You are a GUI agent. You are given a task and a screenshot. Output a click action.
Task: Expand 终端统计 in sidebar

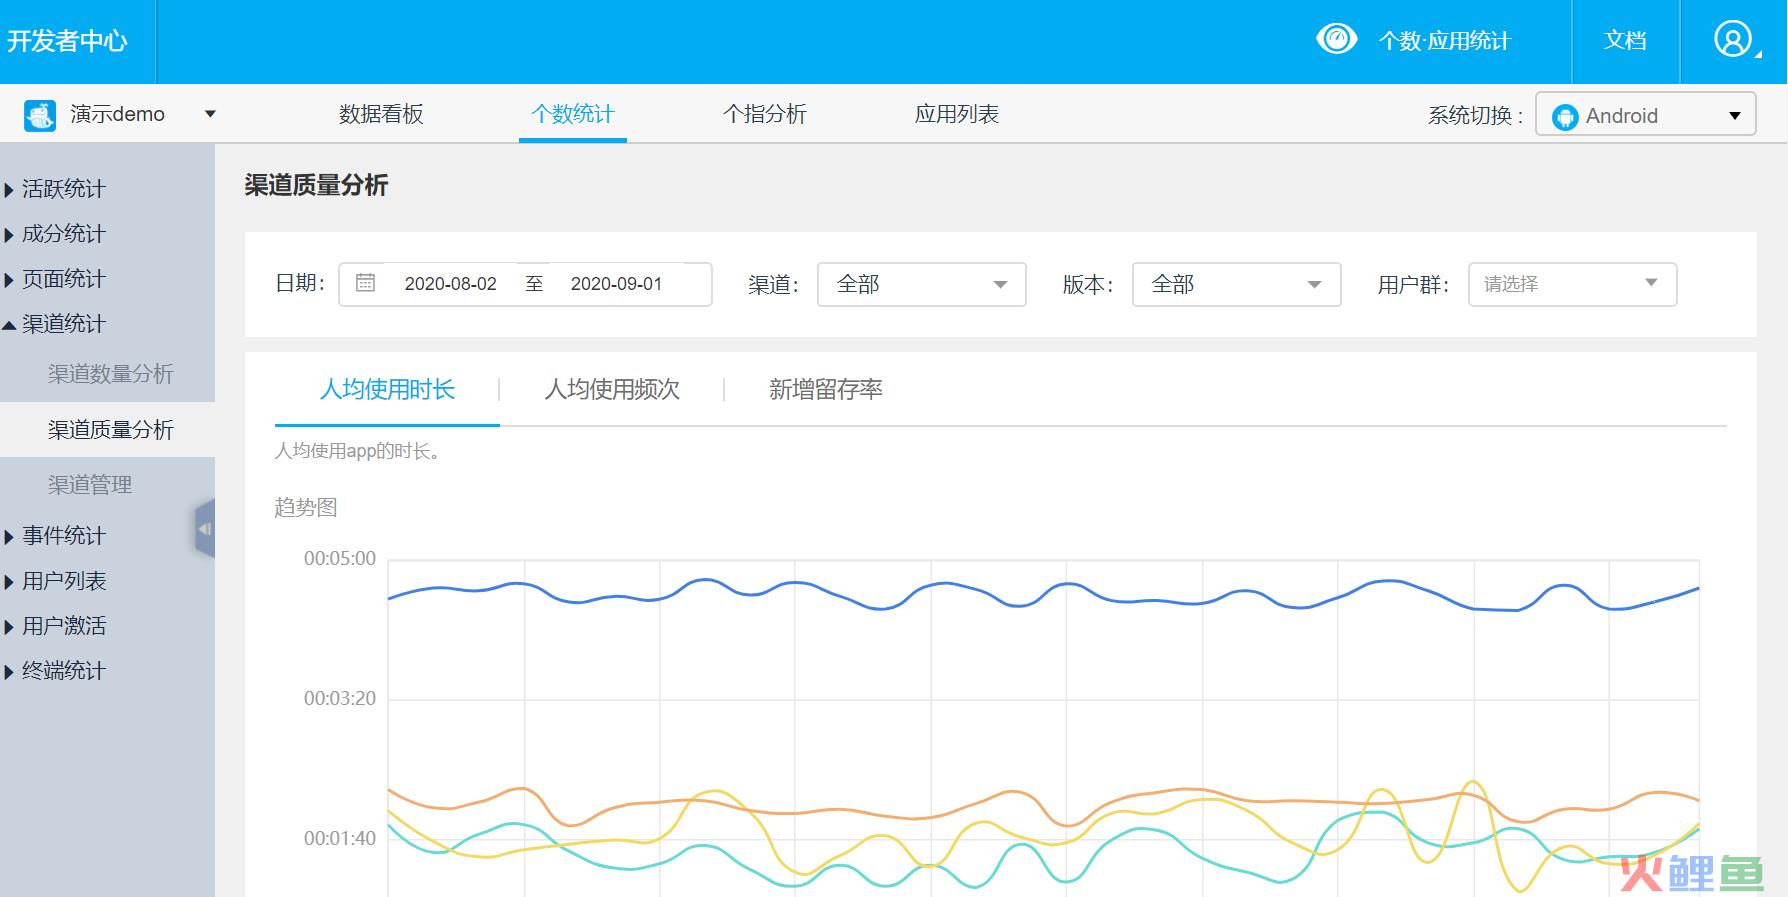(x=55, y=671)
